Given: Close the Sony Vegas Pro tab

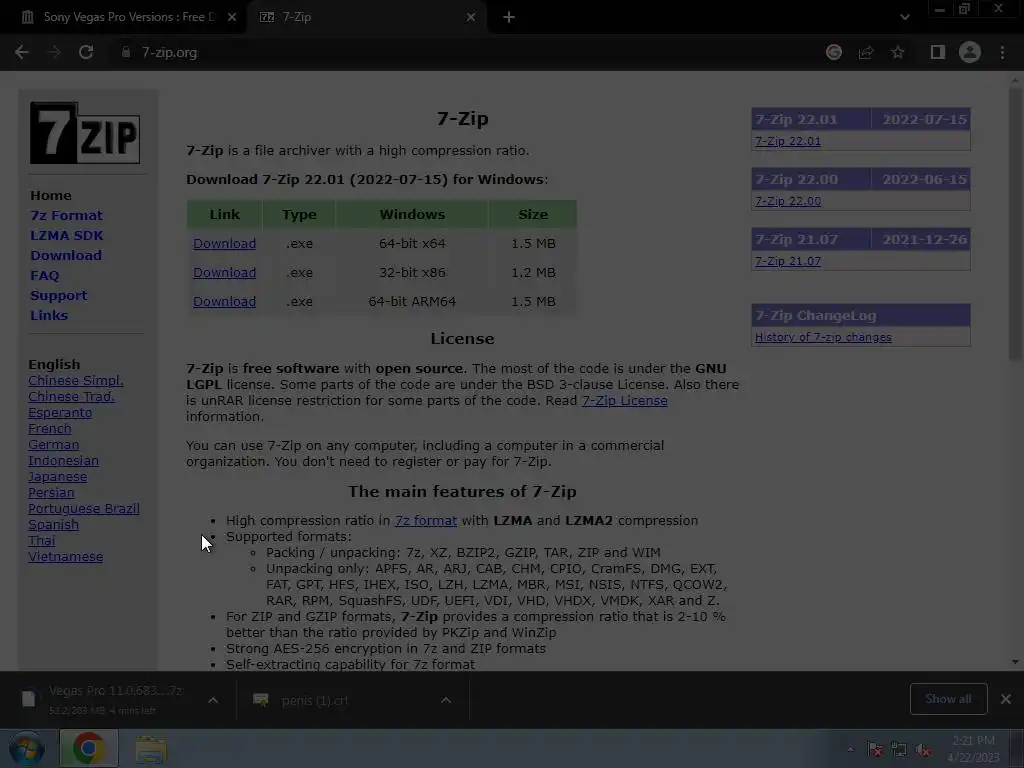Looking at the screenshot, I should click(232, 17).
